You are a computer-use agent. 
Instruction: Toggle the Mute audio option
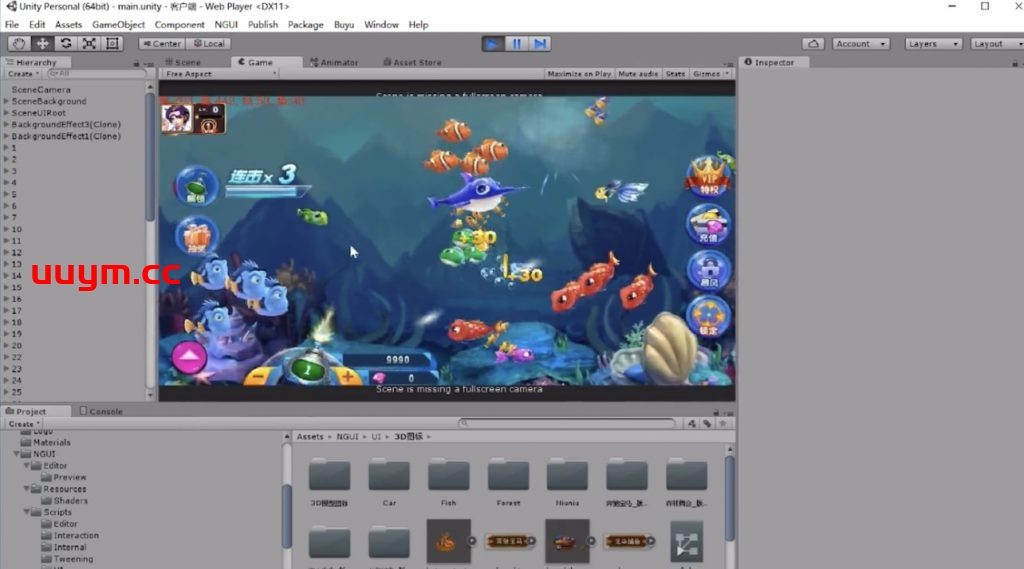[x=638, y=74]
